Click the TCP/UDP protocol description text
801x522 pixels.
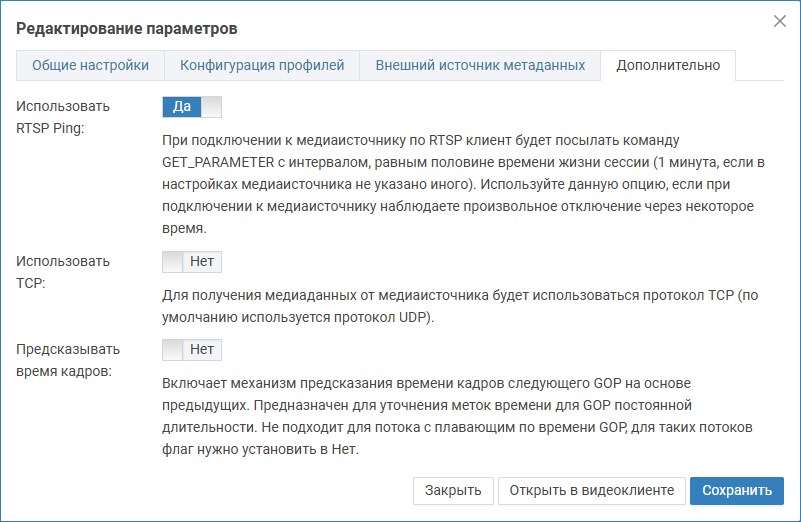(x=460, y=306)
